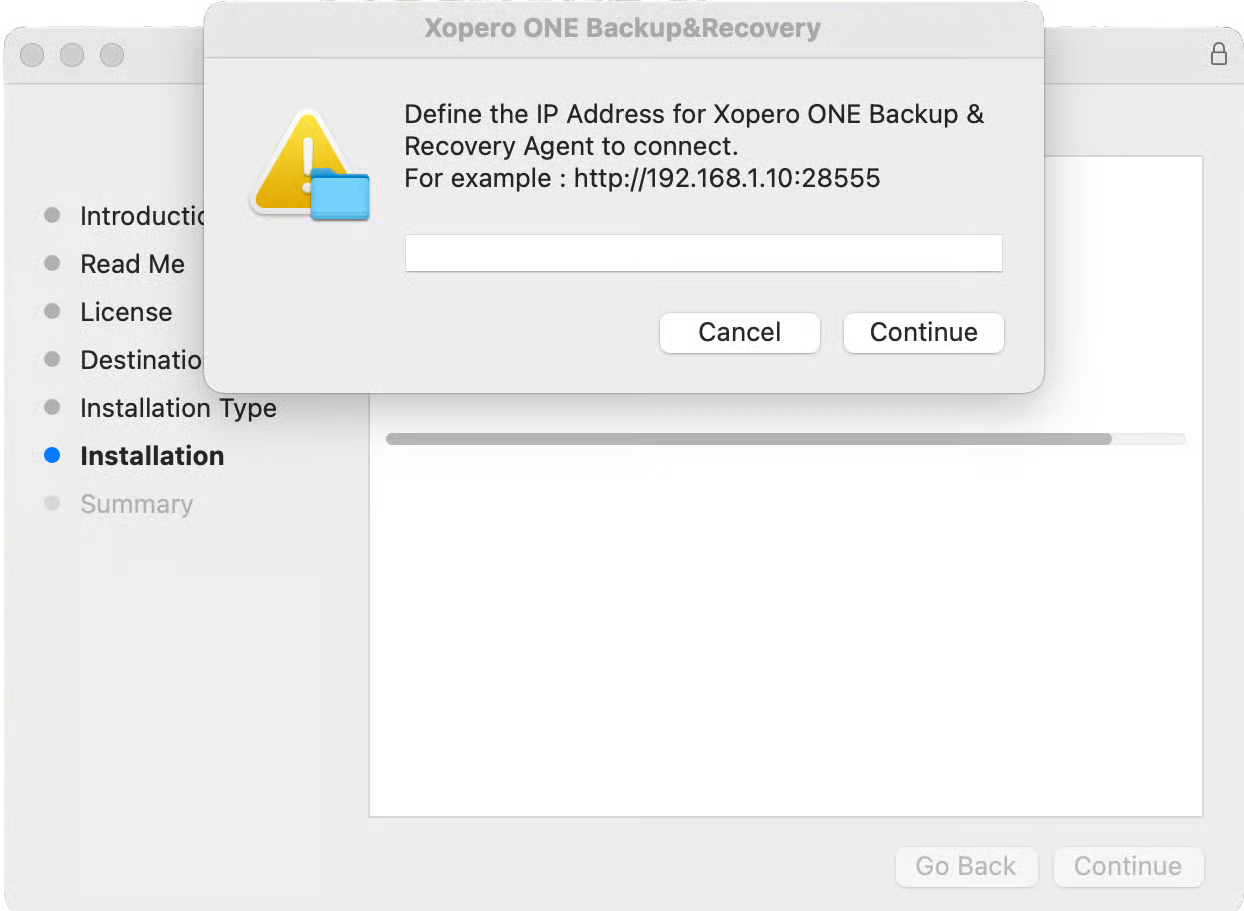
Task: Click the Xopero ONE Backup&Recovery dialog title
Action: click(x=622, y=28)
